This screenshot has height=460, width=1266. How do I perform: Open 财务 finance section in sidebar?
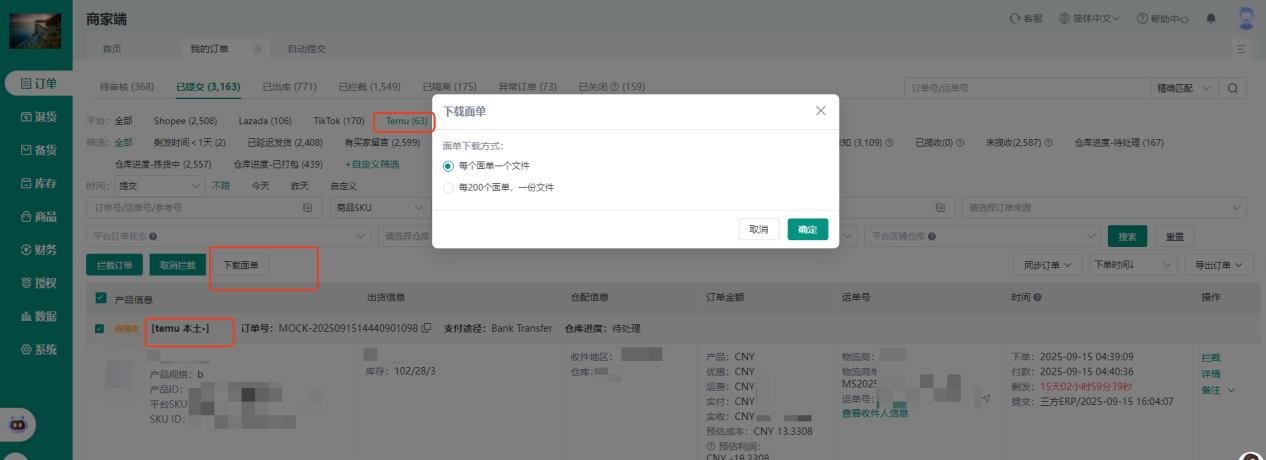38,250
